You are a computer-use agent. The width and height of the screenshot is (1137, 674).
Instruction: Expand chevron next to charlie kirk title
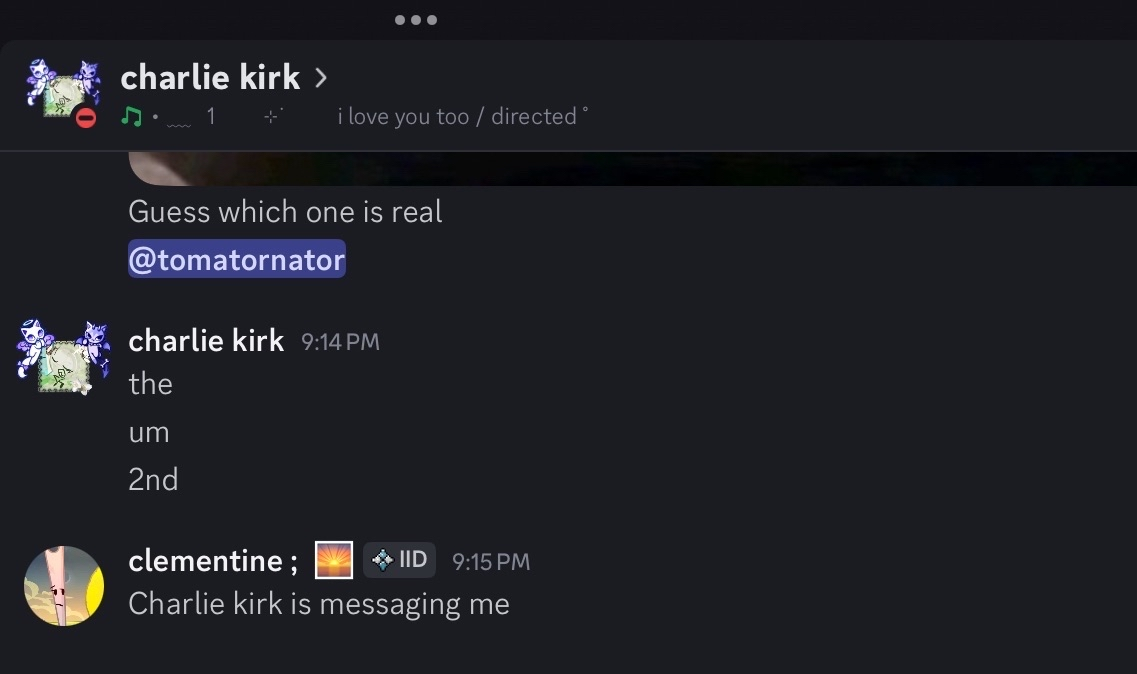321,77
